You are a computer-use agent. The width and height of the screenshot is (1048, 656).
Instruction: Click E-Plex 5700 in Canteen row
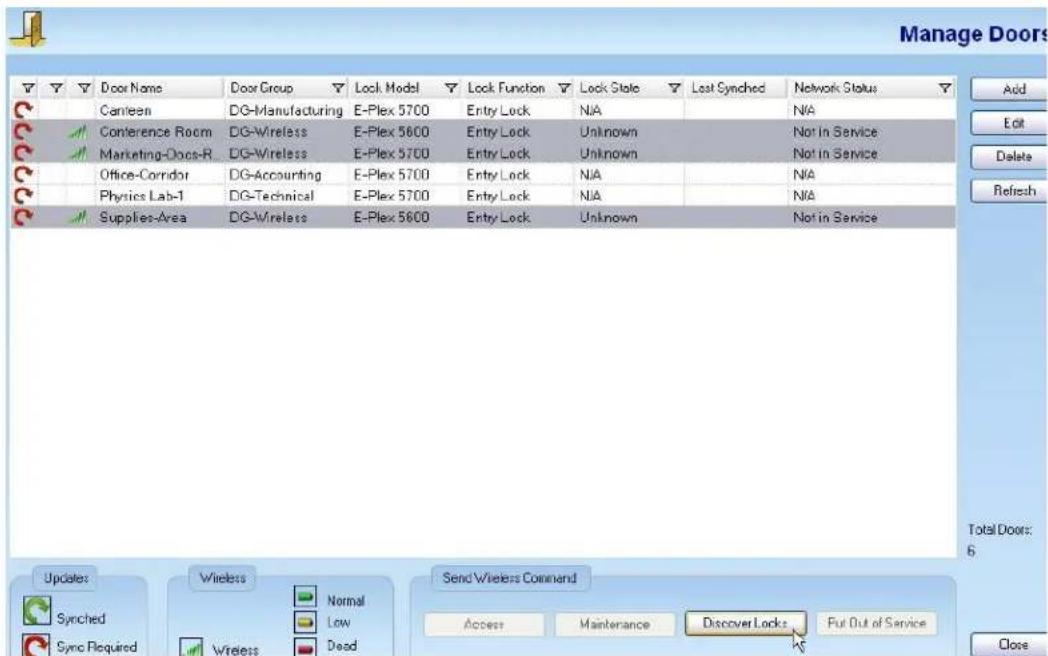391,110
